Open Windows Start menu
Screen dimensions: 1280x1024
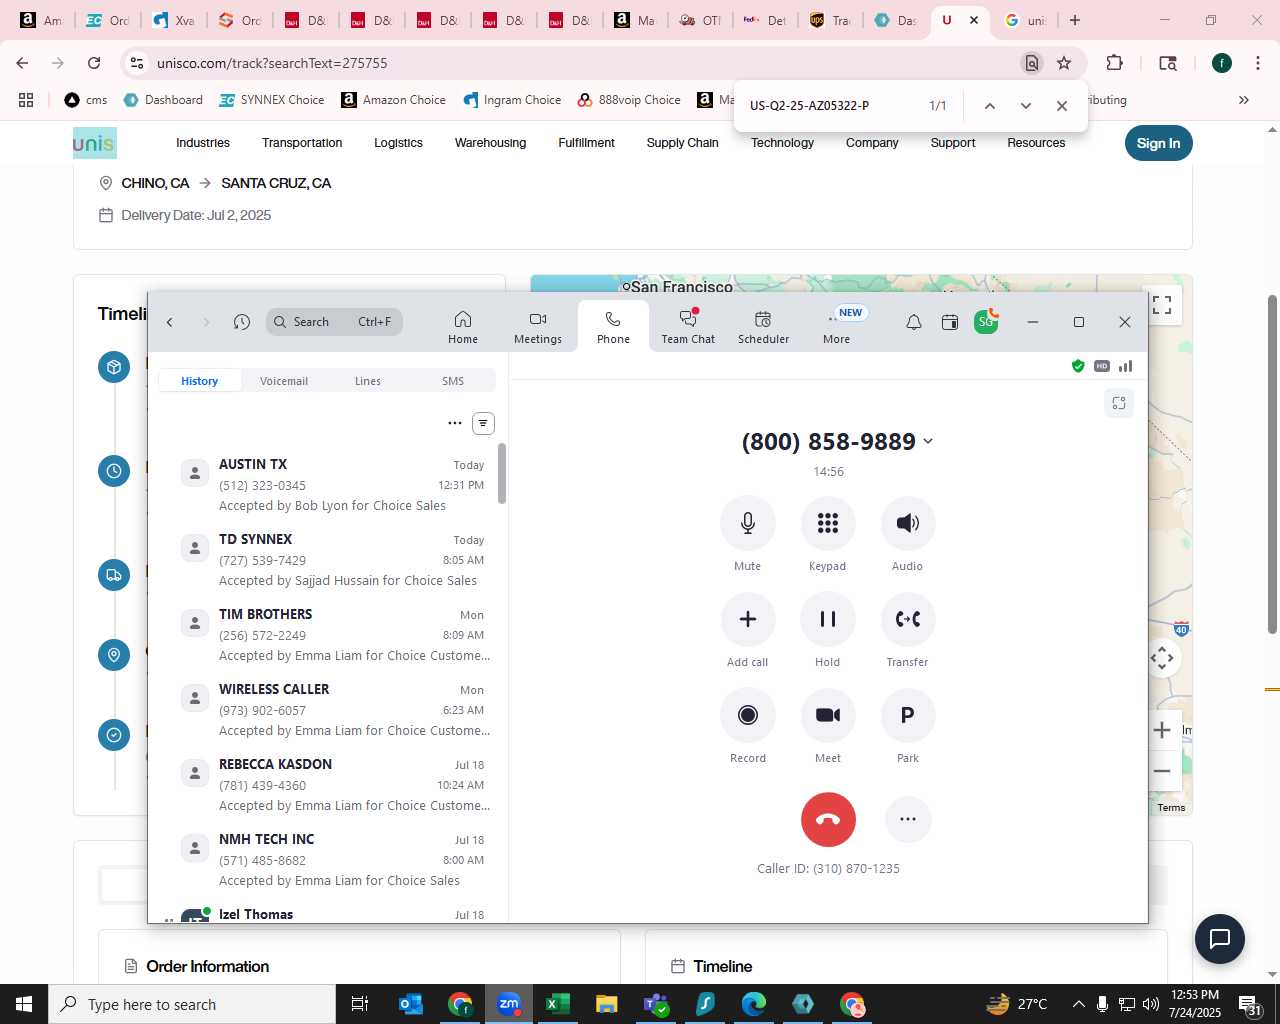point(24,1004)
